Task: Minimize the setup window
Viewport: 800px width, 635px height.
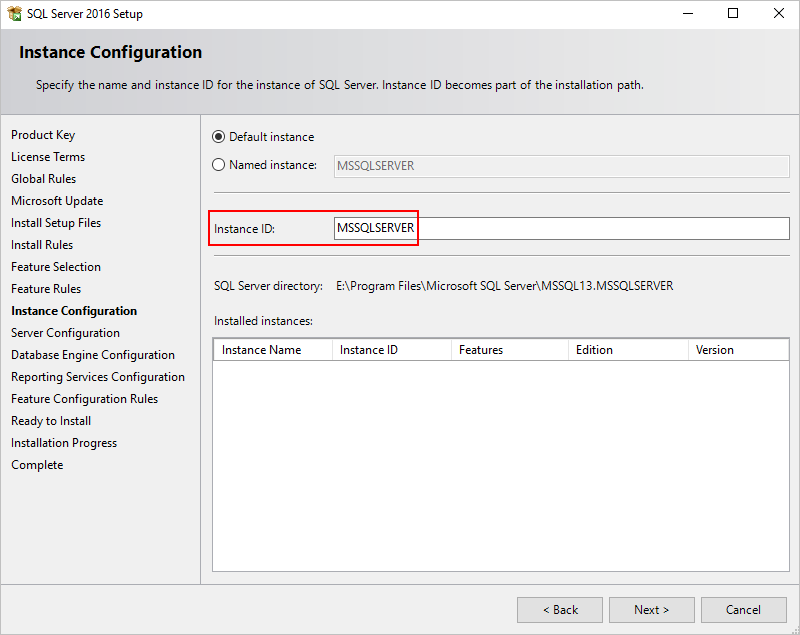Action: coord(688,13)
